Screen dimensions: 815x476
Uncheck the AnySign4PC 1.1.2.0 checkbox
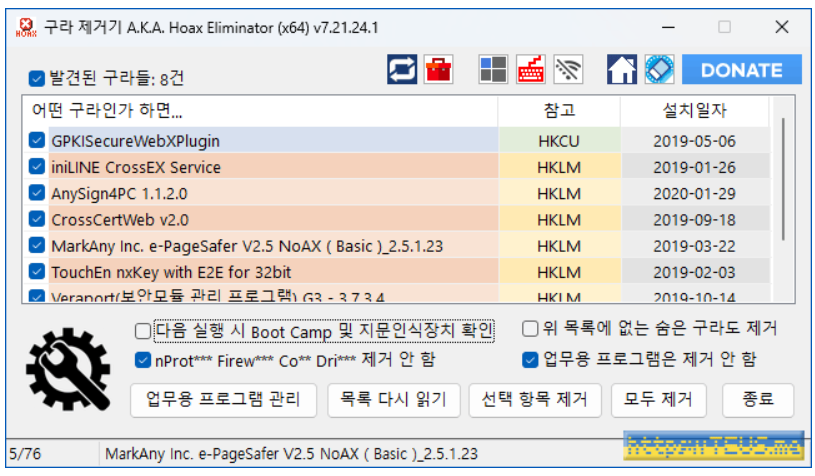pos(36,192)
